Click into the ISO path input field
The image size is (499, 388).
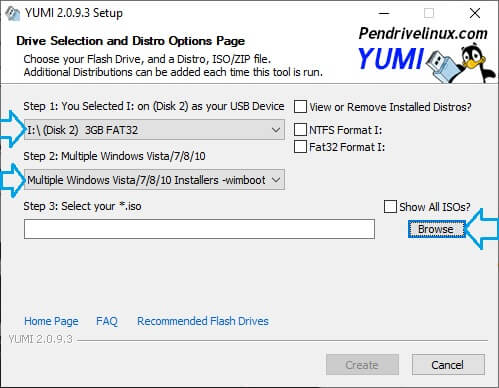pyautogui.click(x=199, y=229)
